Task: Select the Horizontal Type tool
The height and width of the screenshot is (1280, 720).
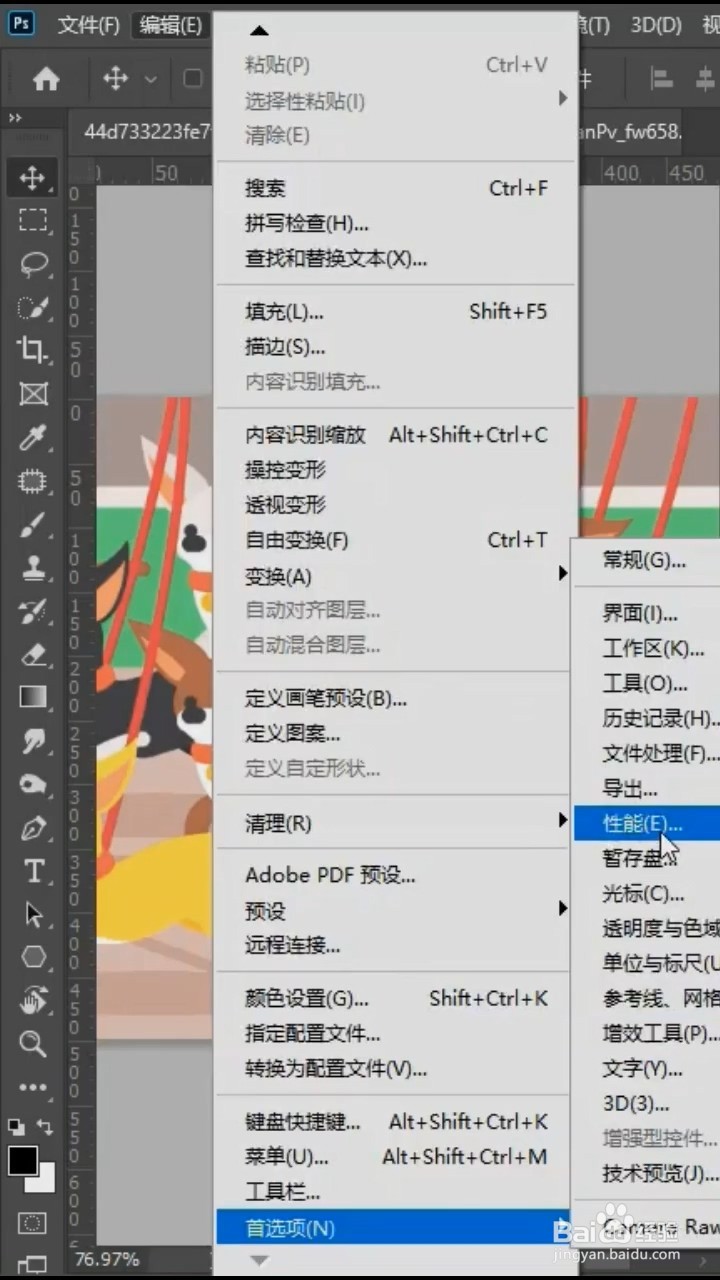Action: (x=33, y=871)
